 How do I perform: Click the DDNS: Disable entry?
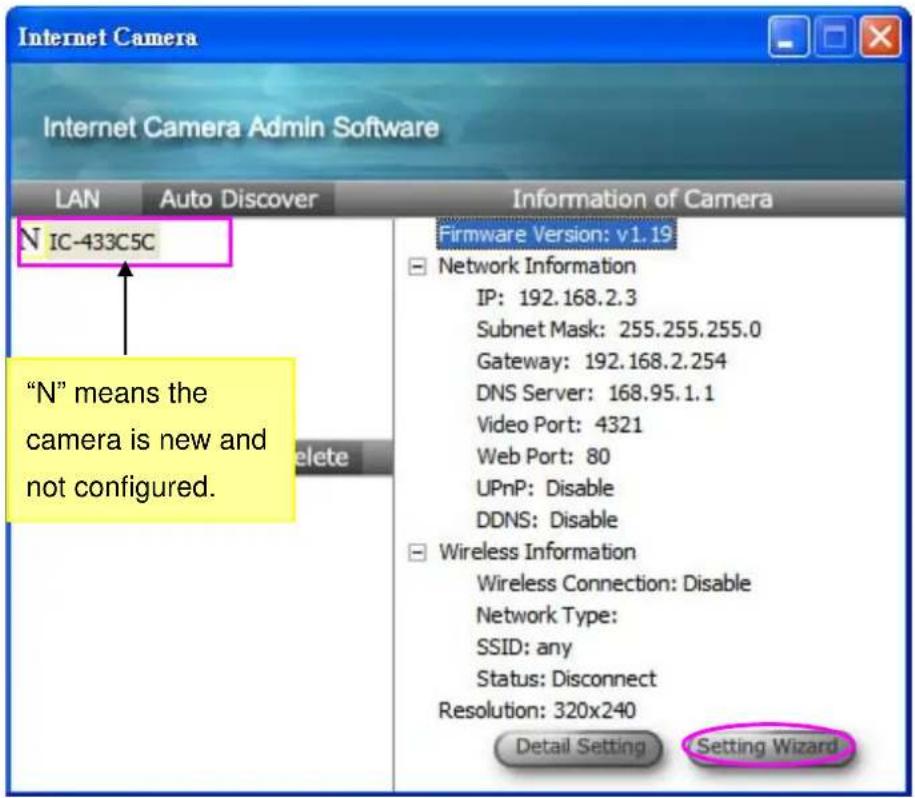pos(546,520)
